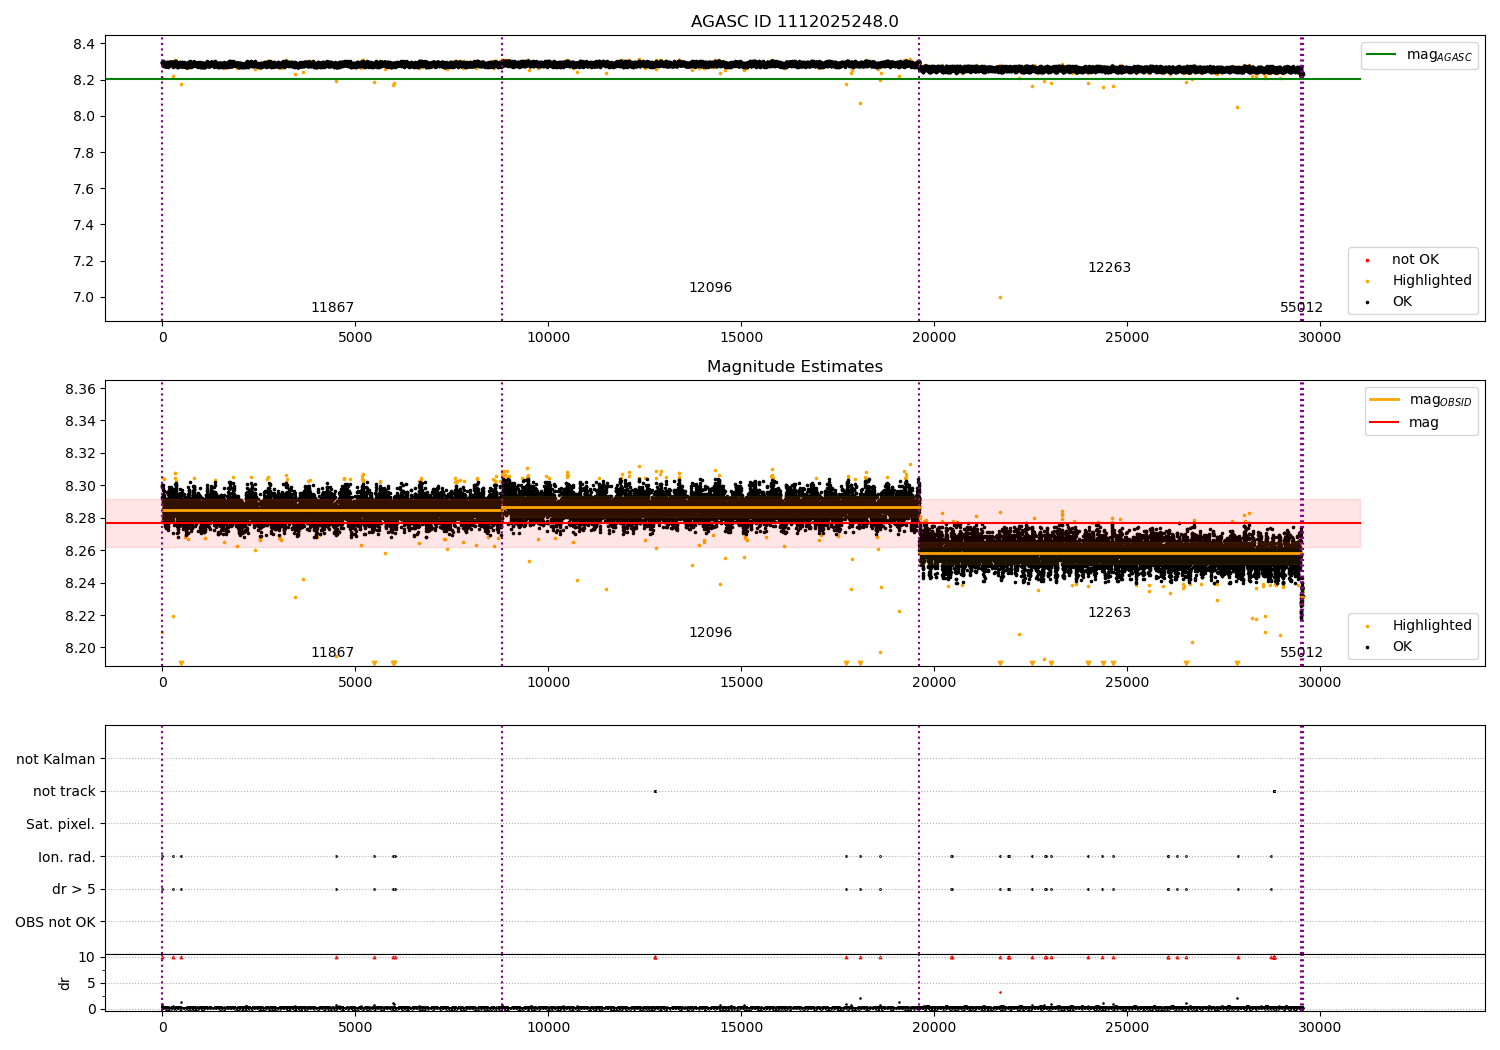This screenshot has width=1500, height=1050.
Task: Click x-axis tick '5000' under the bottom plot
Action: tap(355, 1027)
